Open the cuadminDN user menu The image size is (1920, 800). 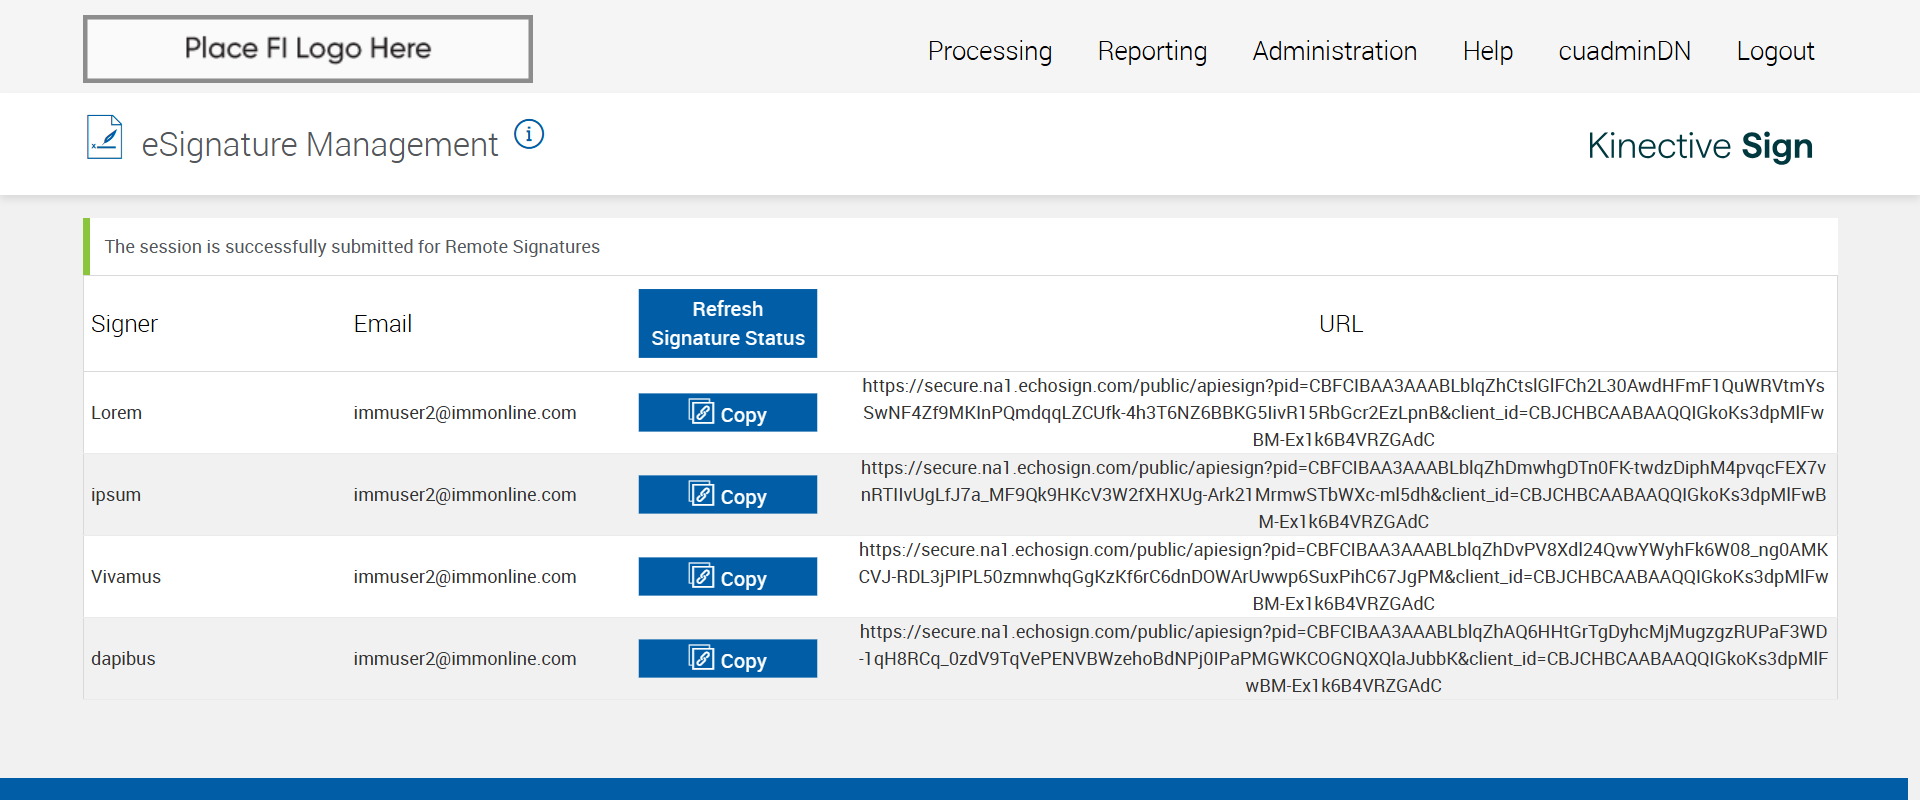pyautogui.click(x=1624, y=51)
